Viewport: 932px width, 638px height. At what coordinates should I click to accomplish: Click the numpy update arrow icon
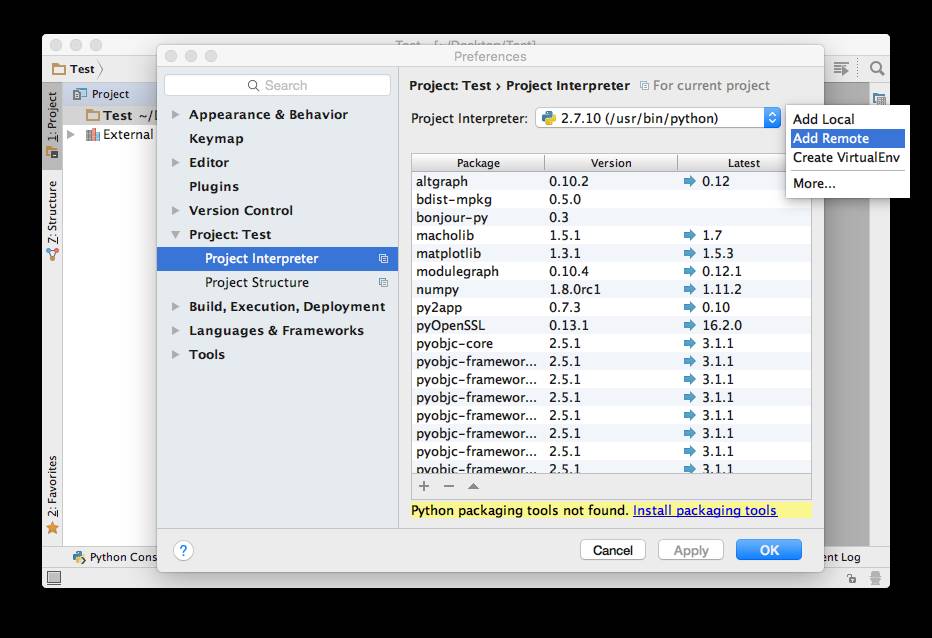click(x=689, y=290)
